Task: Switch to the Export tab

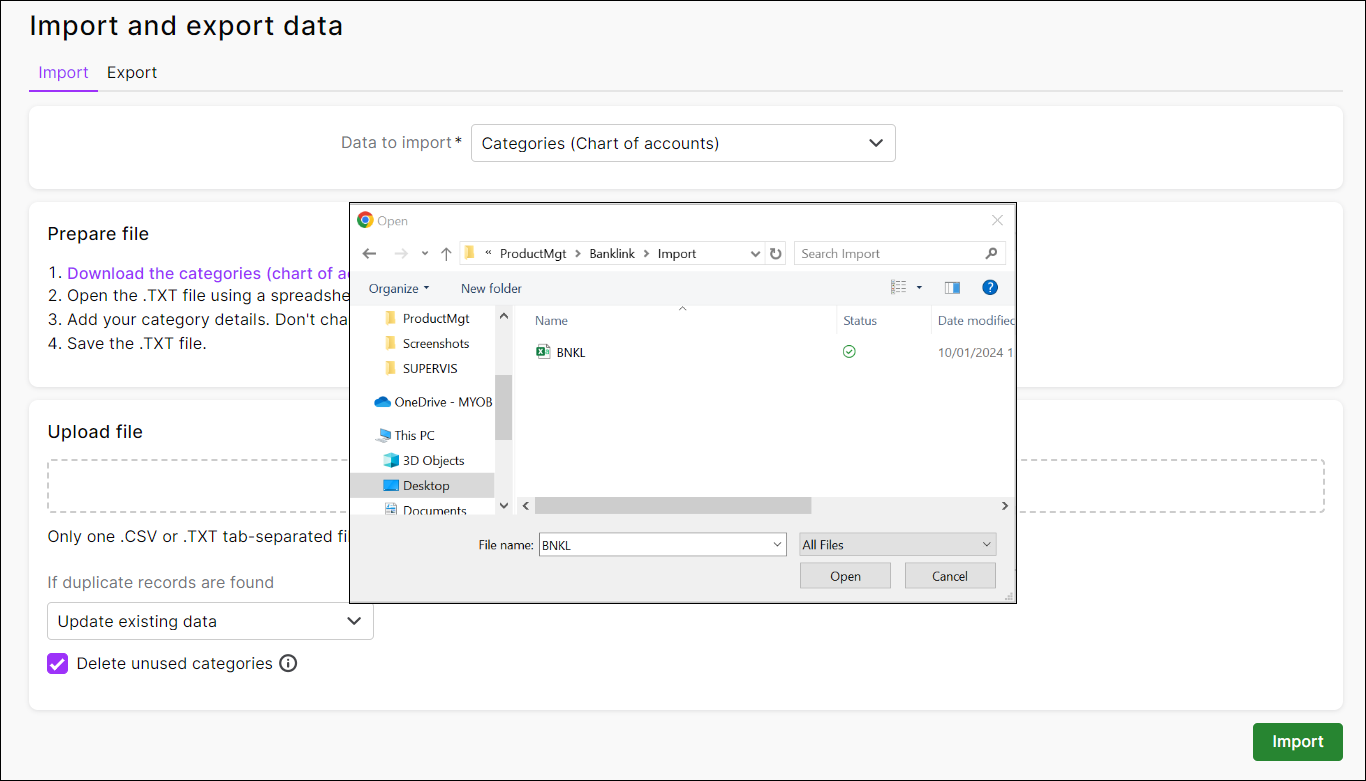Action: [x=132, y=72]
